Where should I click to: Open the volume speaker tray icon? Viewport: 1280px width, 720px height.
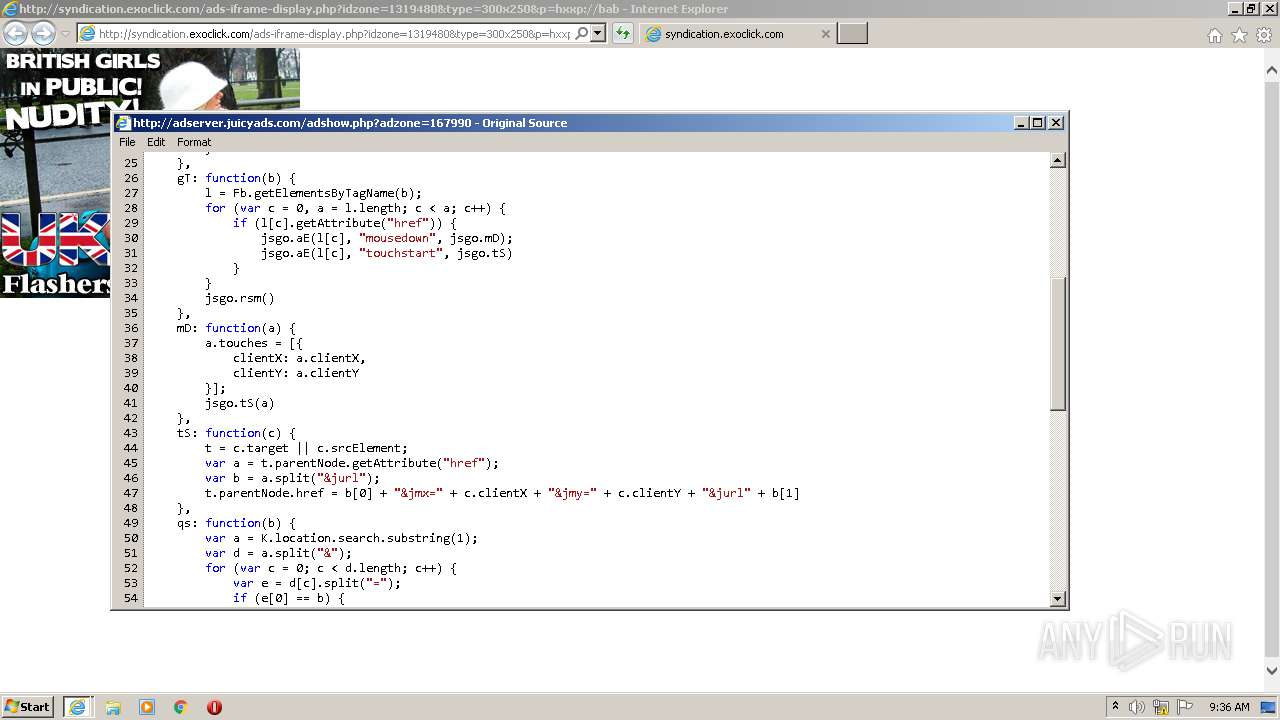coord(1137,707)
